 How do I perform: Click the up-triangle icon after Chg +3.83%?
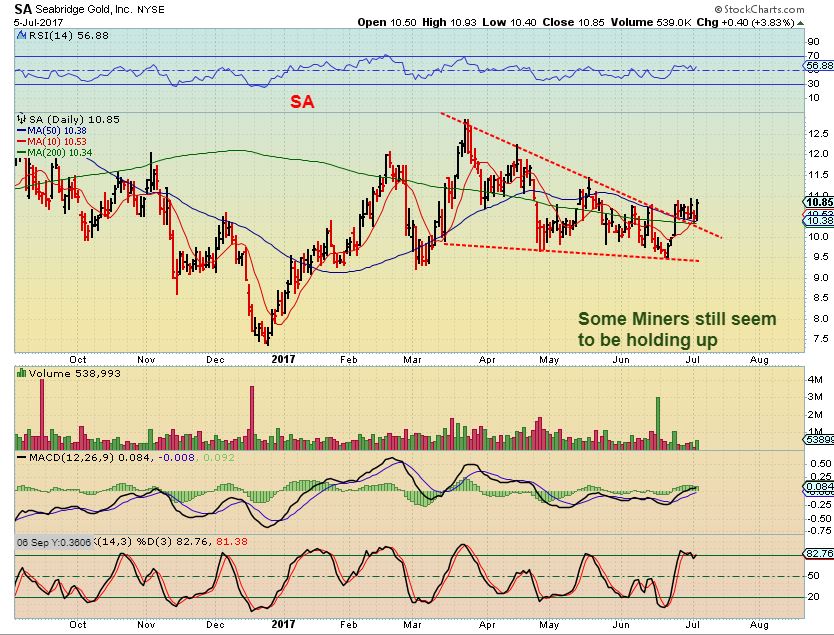[800, 23]
